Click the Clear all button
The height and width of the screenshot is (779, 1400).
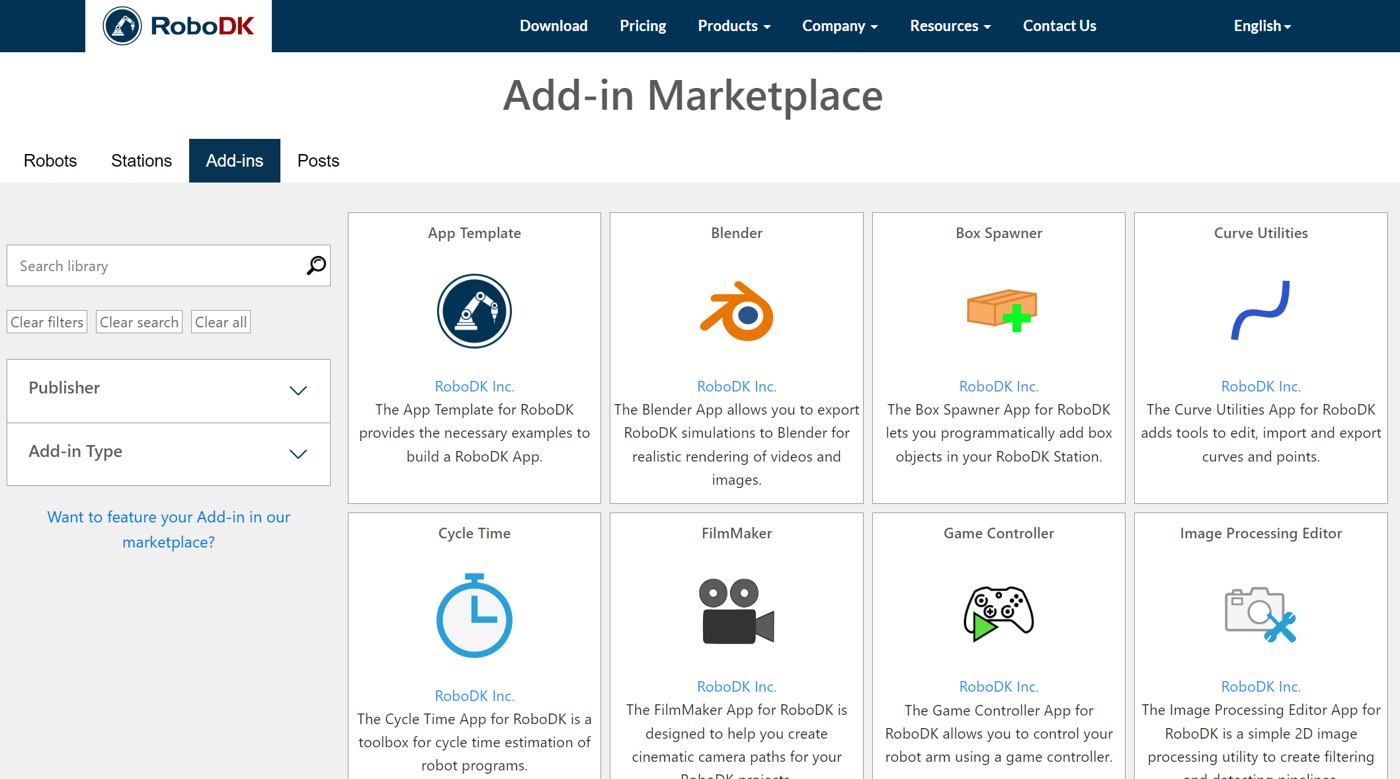(220, 322)
